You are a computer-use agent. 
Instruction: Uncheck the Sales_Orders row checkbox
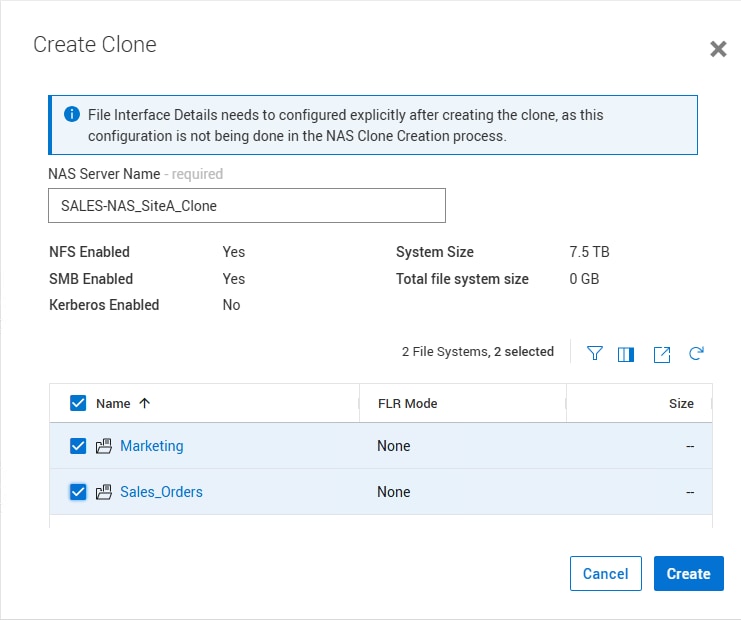[x=78, y=491]
